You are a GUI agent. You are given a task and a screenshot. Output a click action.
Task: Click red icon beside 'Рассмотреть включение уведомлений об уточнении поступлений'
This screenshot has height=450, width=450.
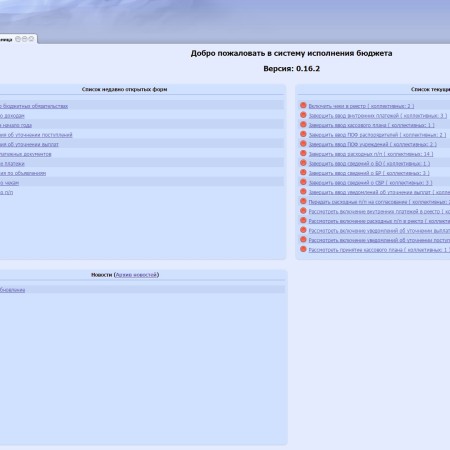pyautogui.click(x=303, y=240)
